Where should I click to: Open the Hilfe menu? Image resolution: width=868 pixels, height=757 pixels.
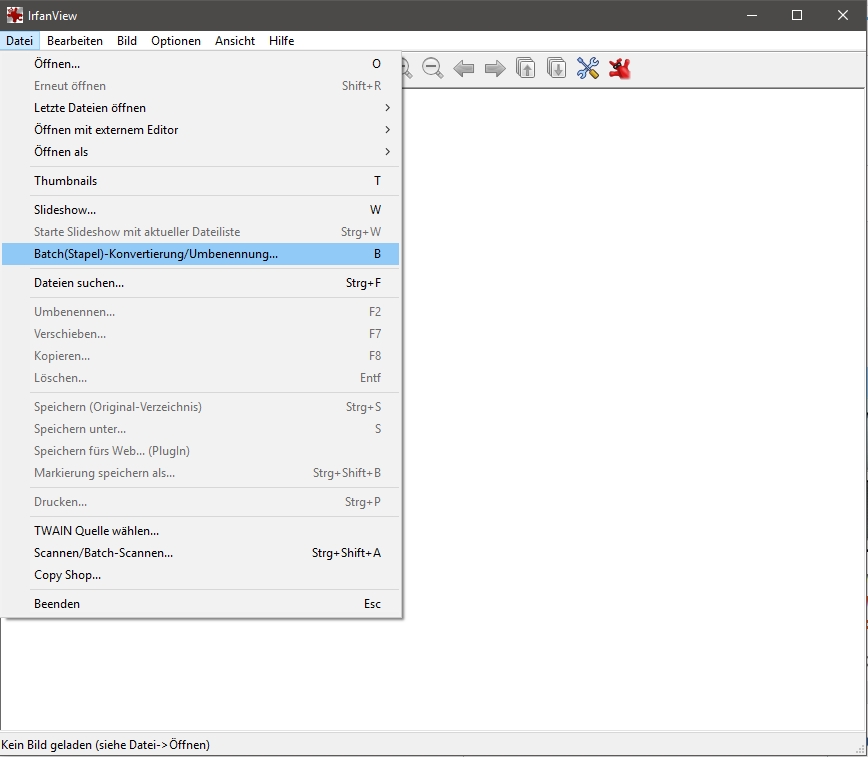click(281, 40)
